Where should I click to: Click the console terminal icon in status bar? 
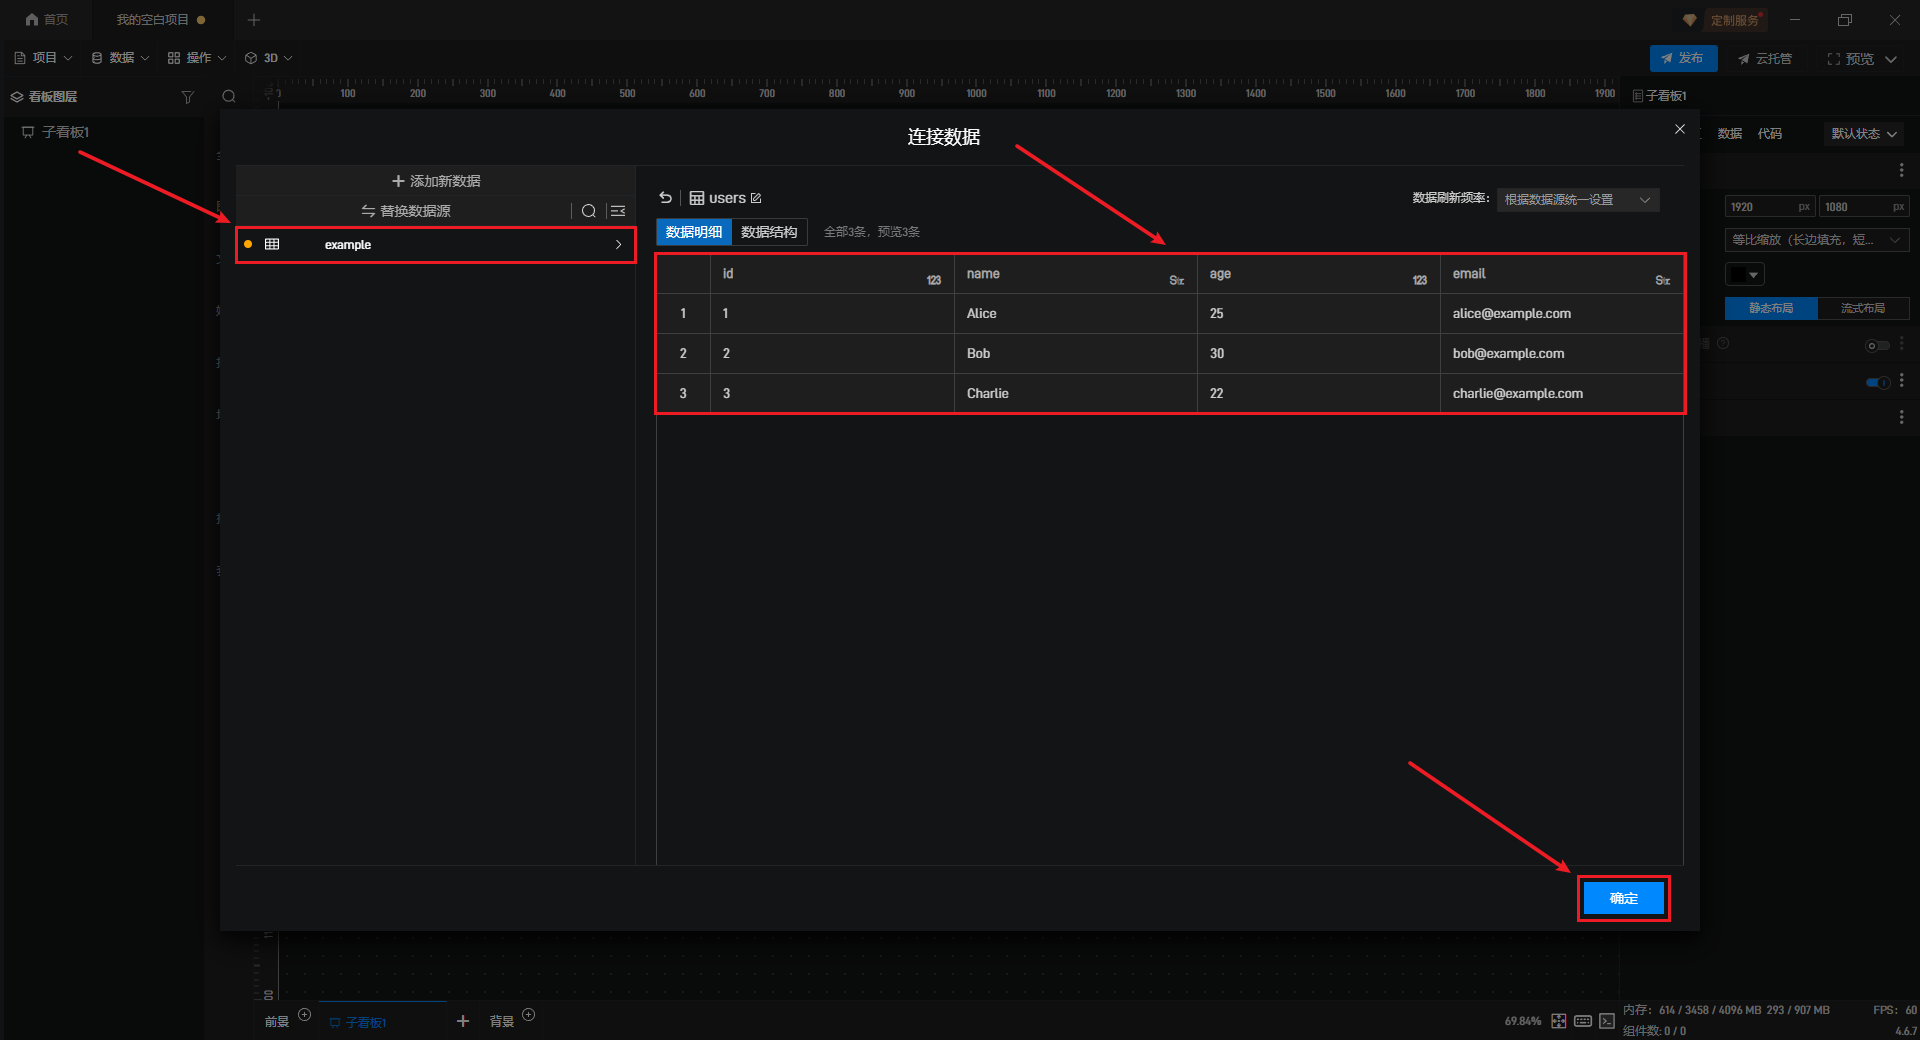tap(1607, 1021)
